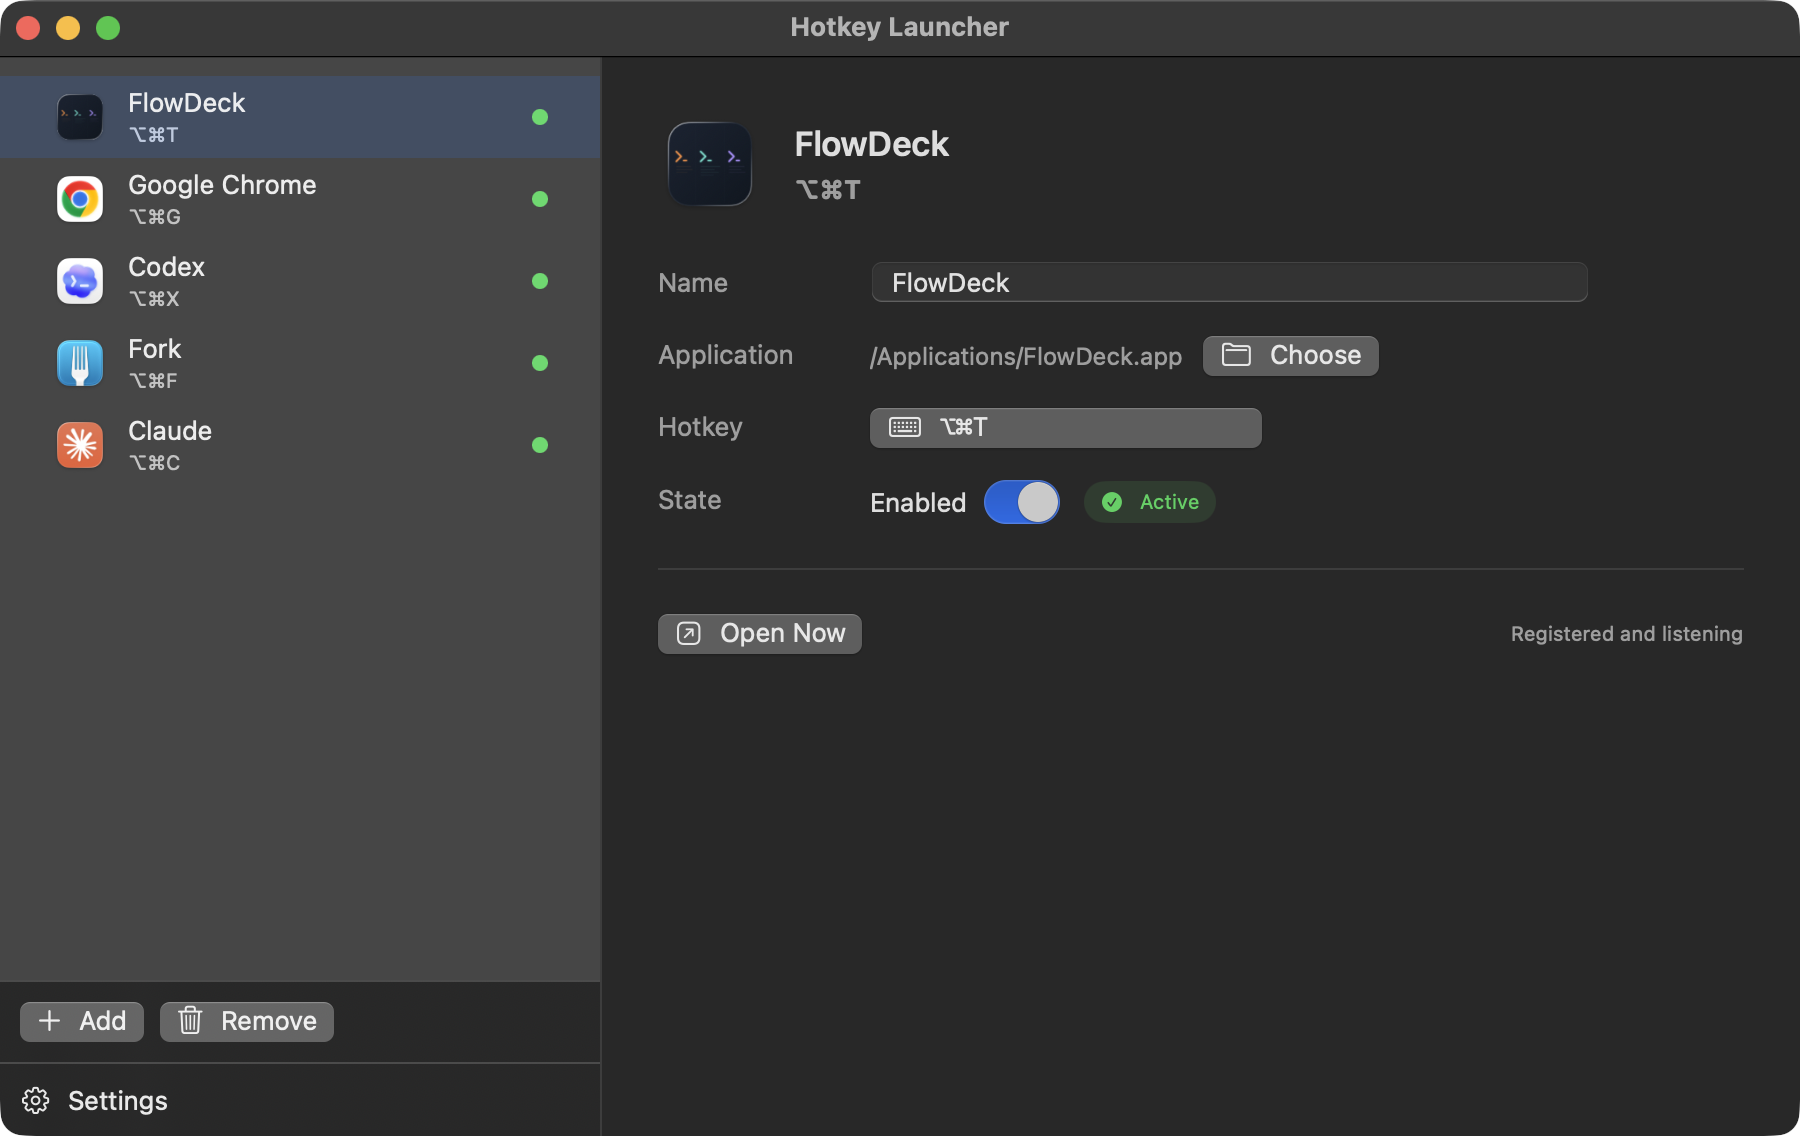Click the FlowDeck app icon in sidebar
Screen dimensions: 1800x1136
click(80, 117)
